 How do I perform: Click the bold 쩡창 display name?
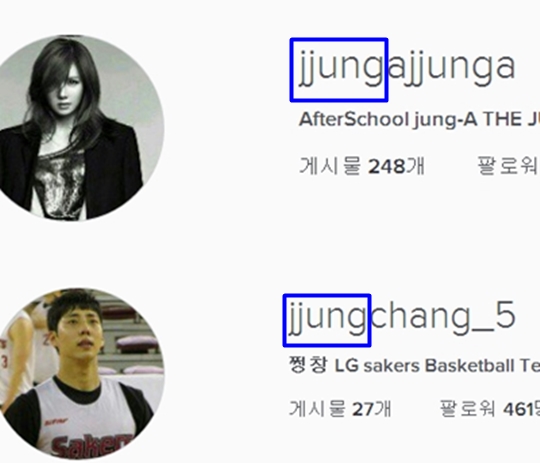tap(308, 366)
